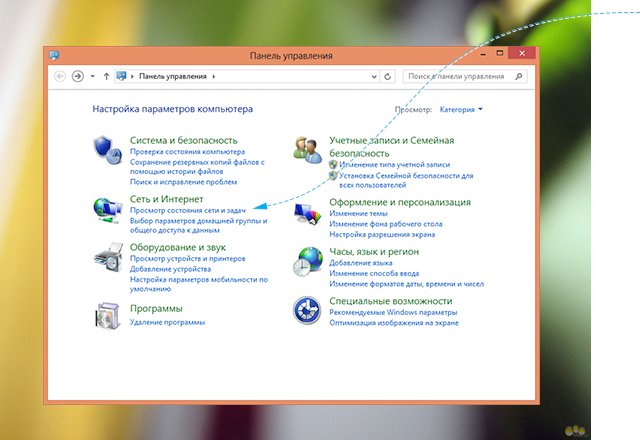Open Проверка состояния компьютера
Screen dimensions: 640x440
187,152
